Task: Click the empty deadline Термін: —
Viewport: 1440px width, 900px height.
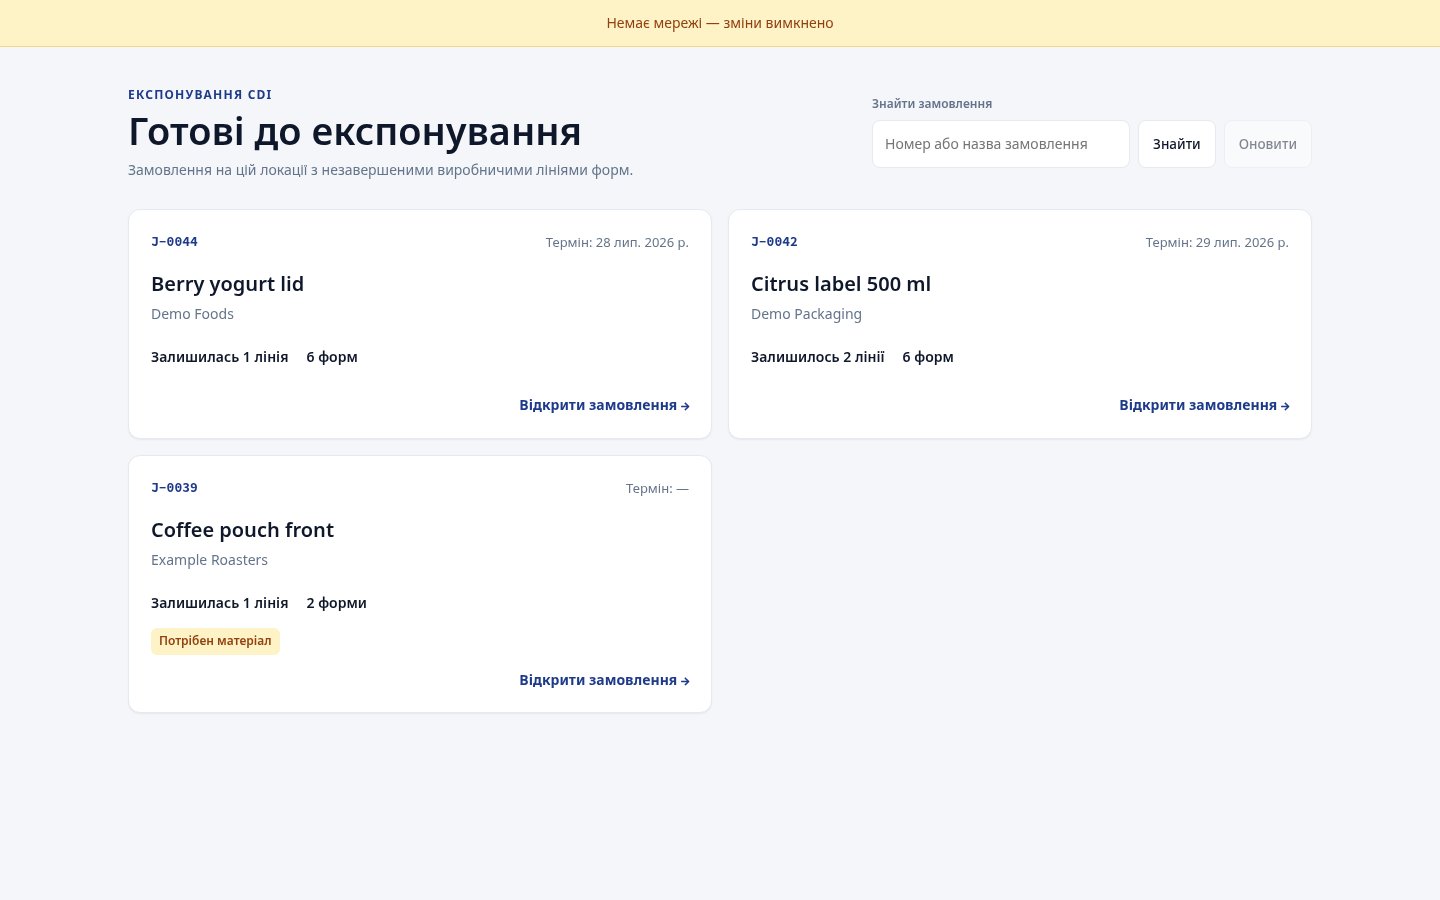Action: (657, 488)
